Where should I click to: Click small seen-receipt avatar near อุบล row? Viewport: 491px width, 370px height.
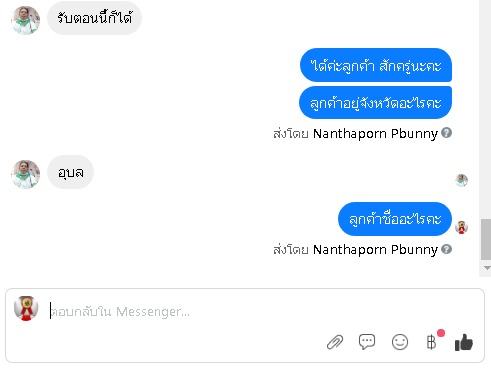click(461, 180)
